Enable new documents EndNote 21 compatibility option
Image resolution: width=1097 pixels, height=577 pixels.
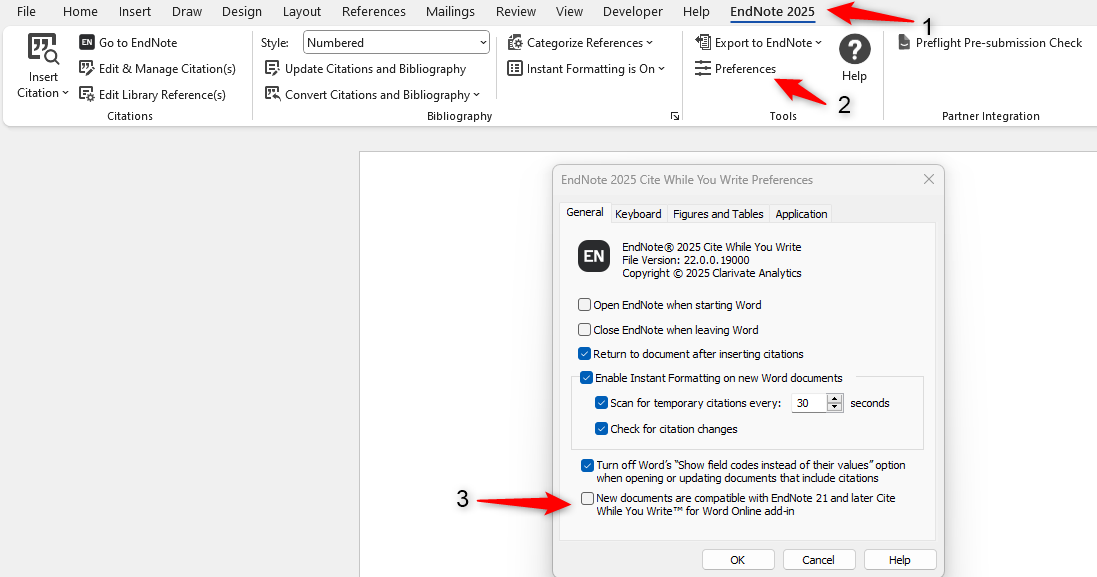point(587,498)
